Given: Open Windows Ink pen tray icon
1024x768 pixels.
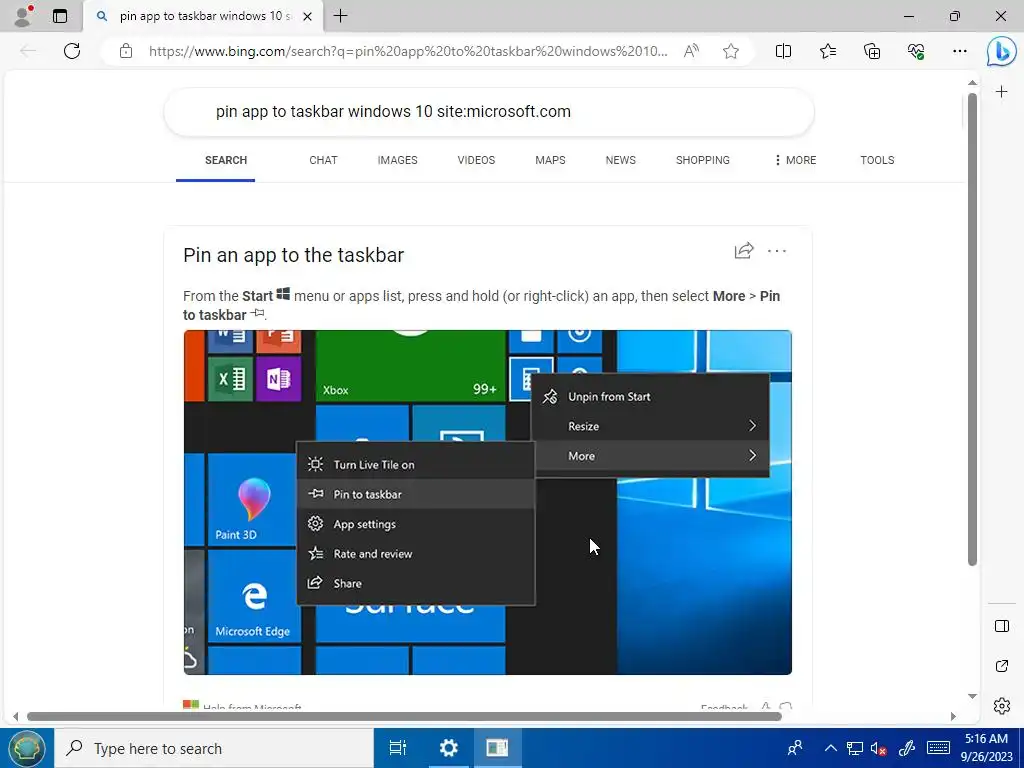Looking at the screenshot, I should pos(906,748).
